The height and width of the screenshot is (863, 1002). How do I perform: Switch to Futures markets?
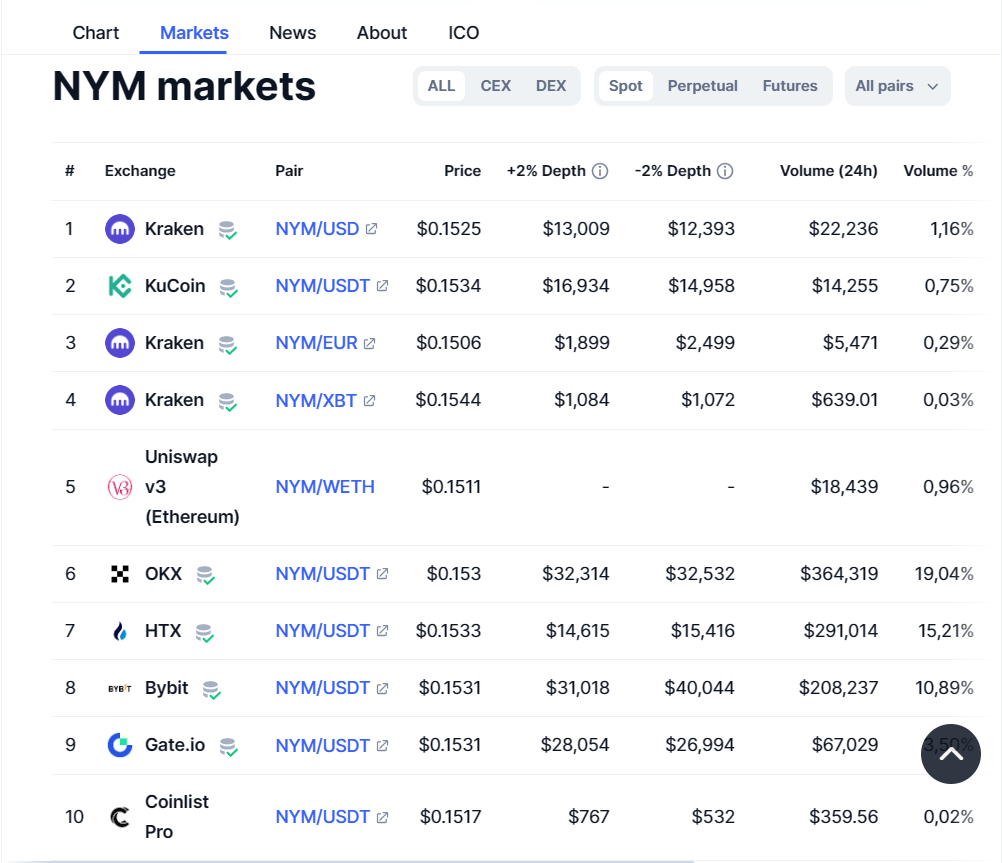(x=790, y=86)
